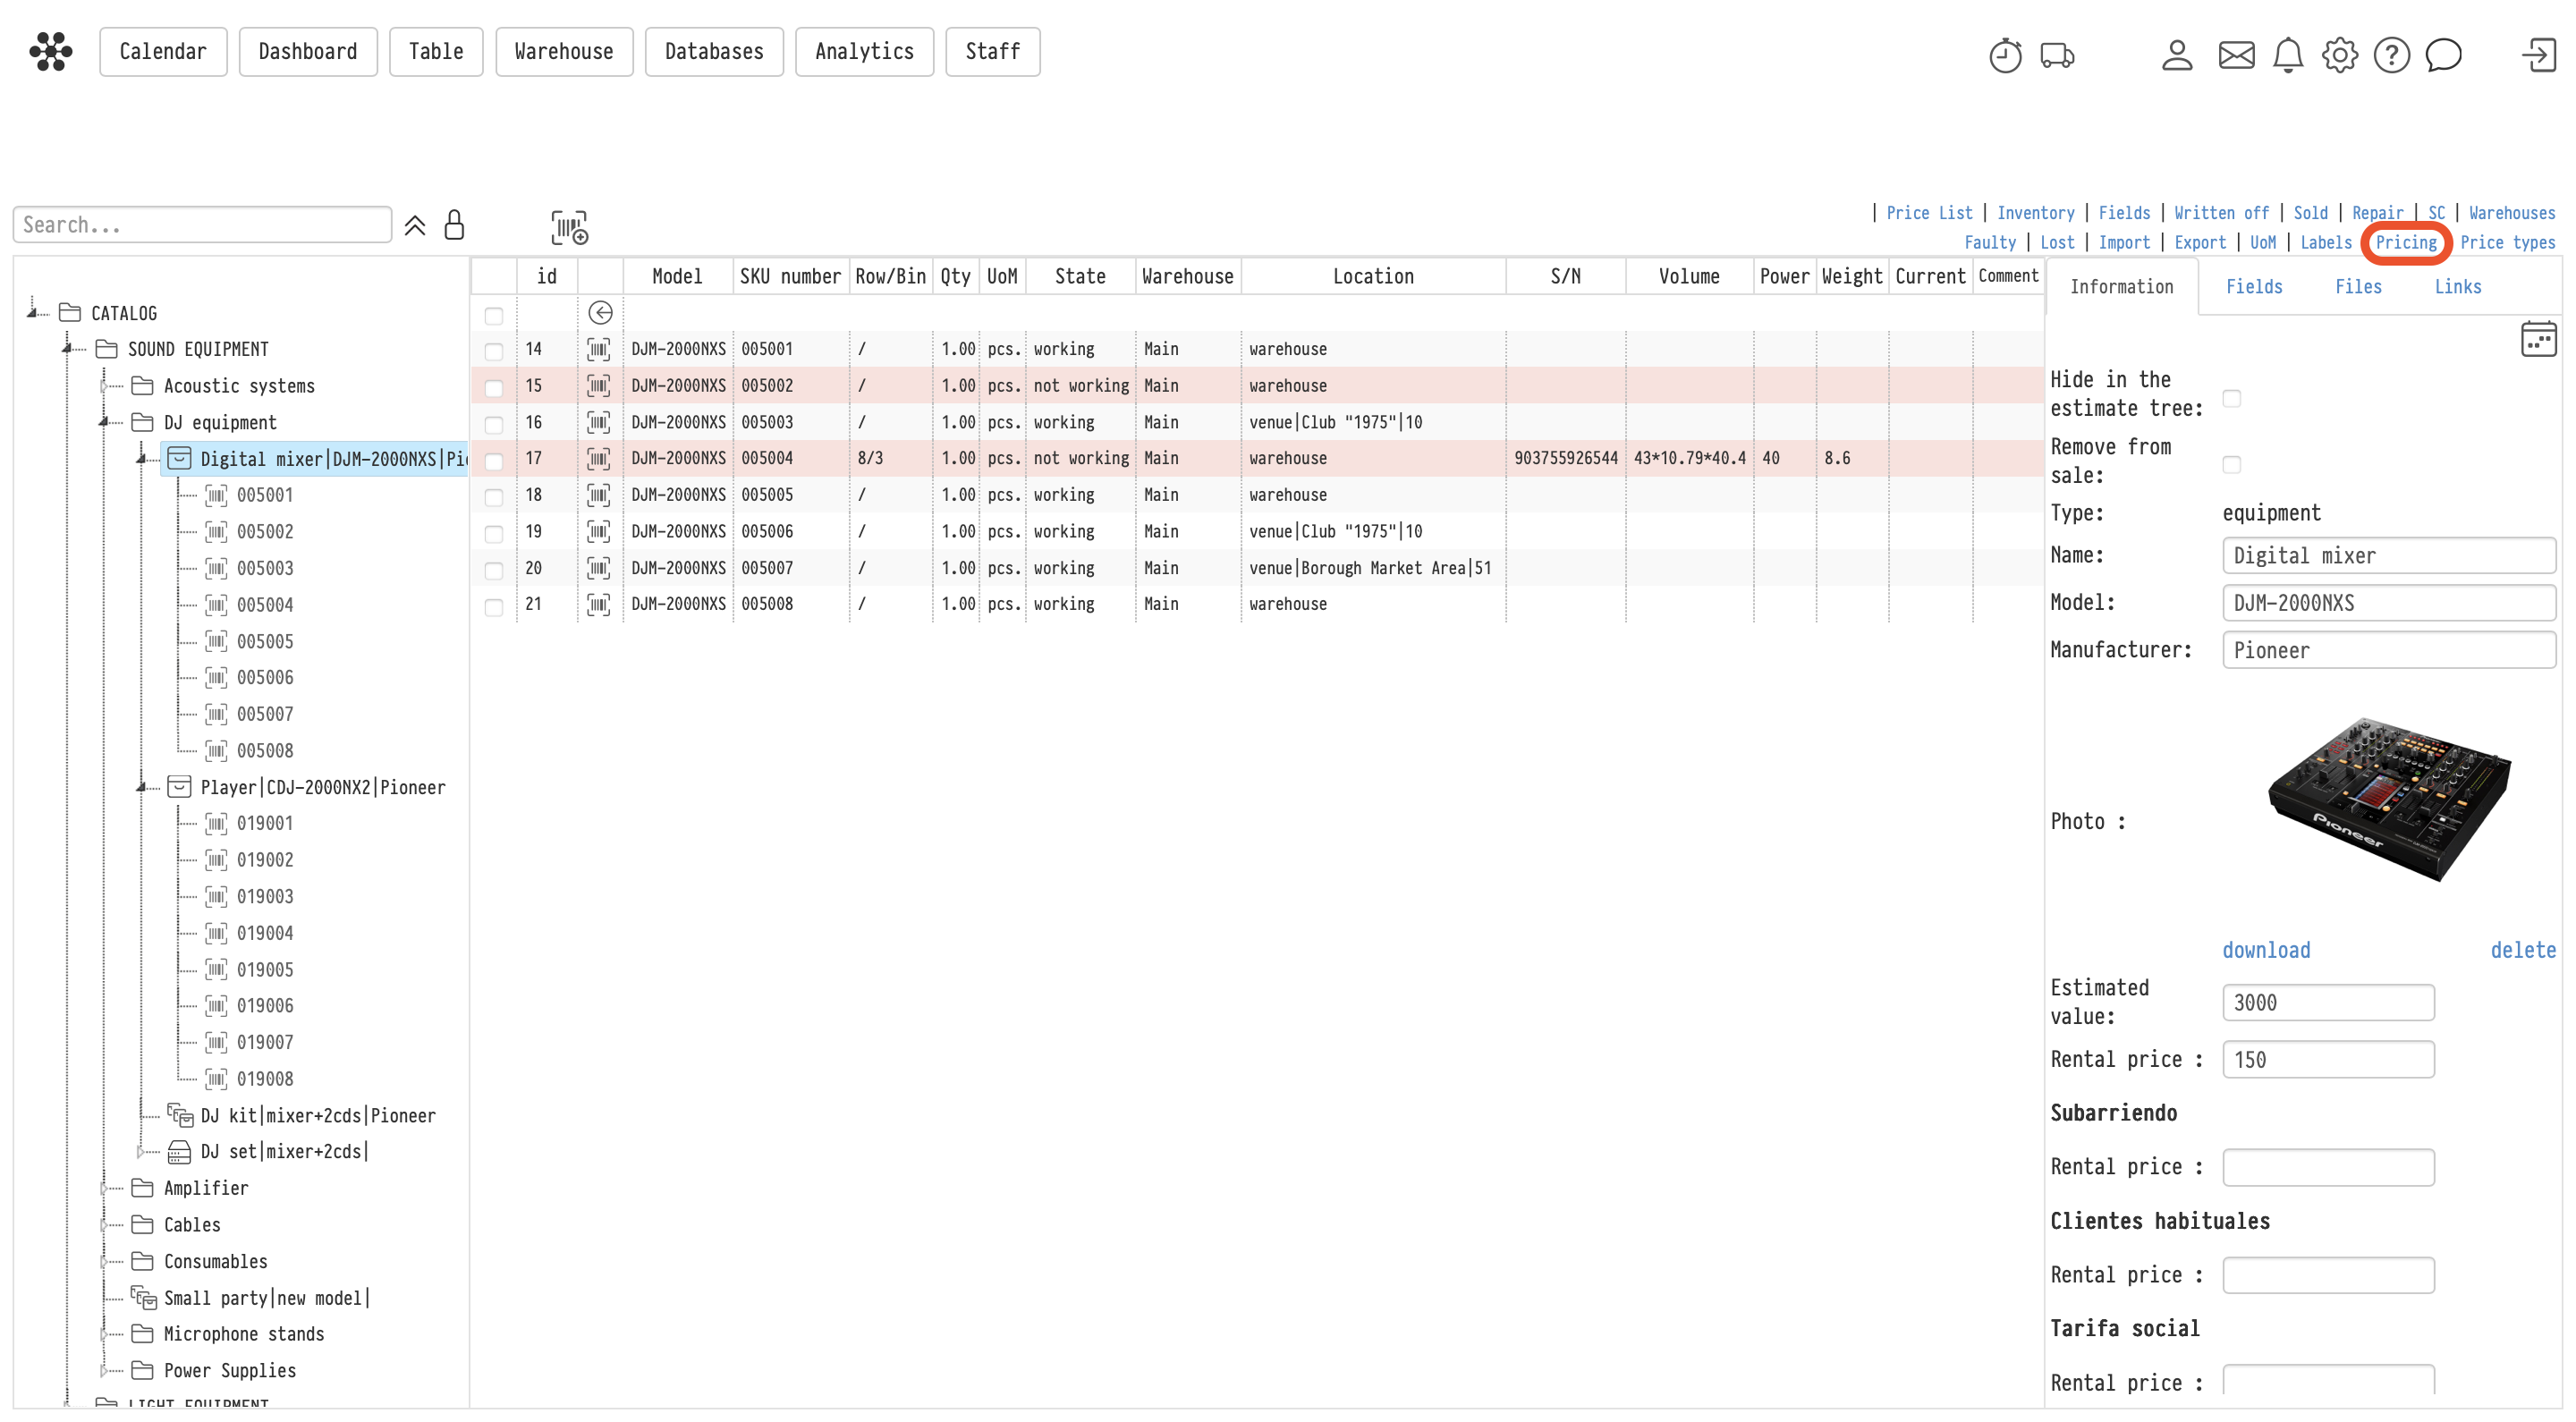This screenshot has width=2576, height=1422.
Task: Collapse the Player CDJ-2000NX2 tree node
Action: tap(141, 787)
